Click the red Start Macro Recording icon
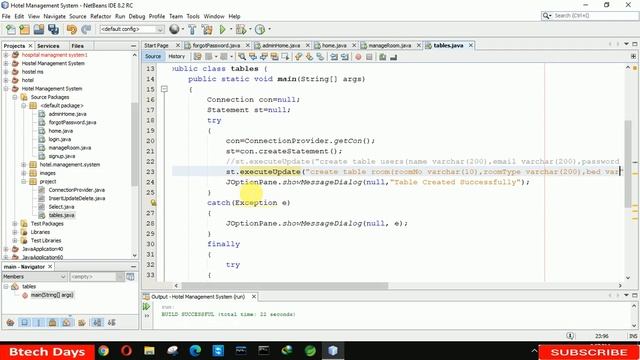 pyautogui.click(x=358, y=57)
